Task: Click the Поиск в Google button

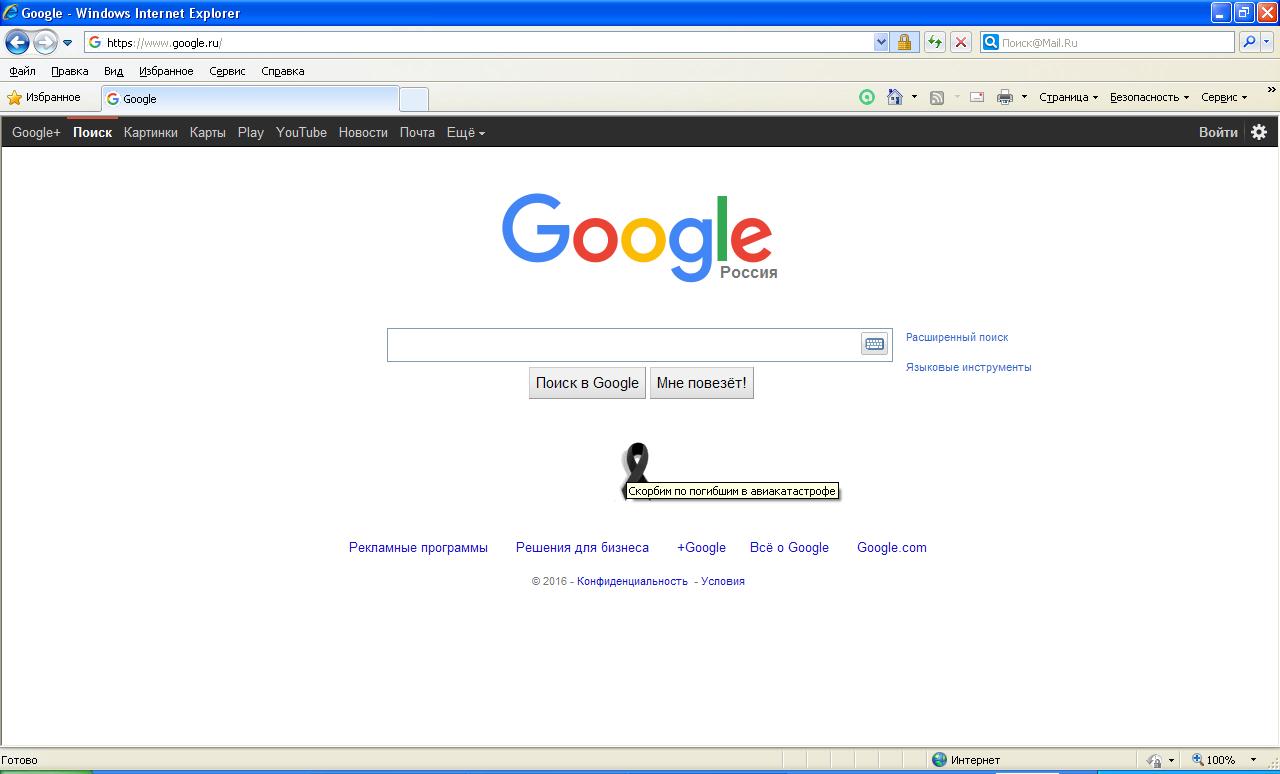Action: point(587,383)
